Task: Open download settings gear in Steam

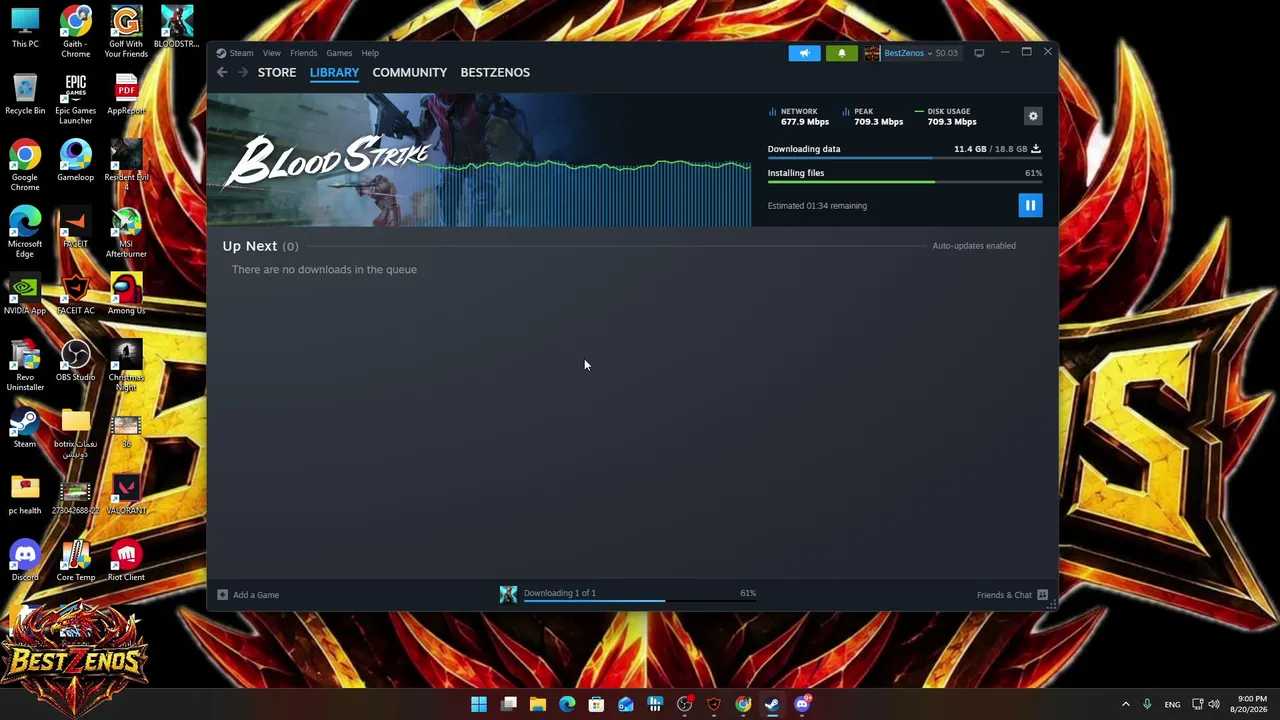Action: pos(1033,116)
